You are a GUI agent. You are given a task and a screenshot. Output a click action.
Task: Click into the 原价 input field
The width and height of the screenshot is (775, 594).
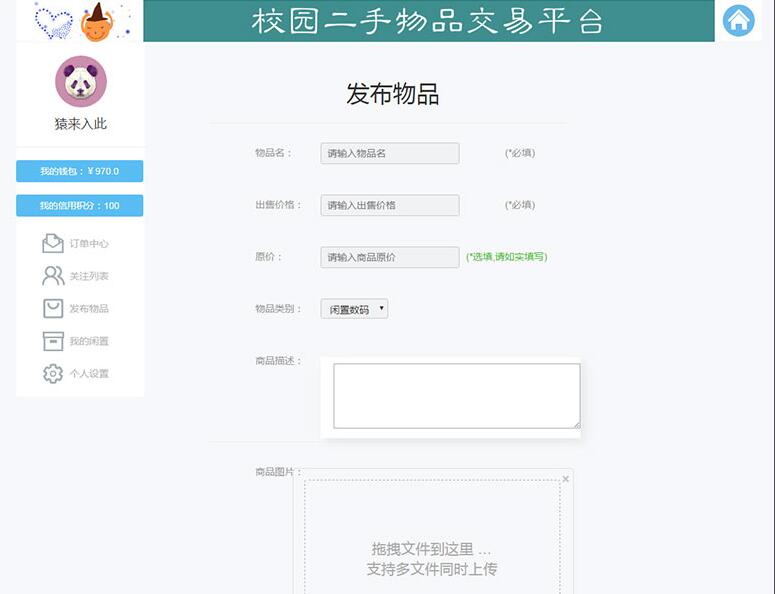[389, 257]
